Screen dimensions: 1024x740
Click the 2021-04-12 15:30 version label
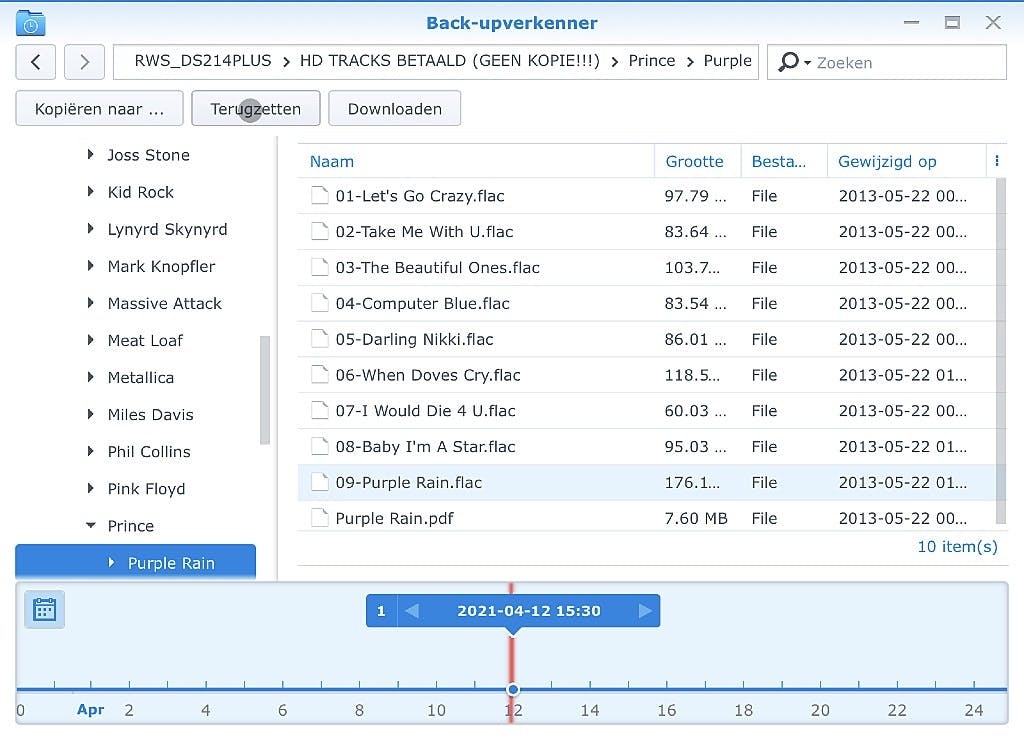[x=528, y=611]
